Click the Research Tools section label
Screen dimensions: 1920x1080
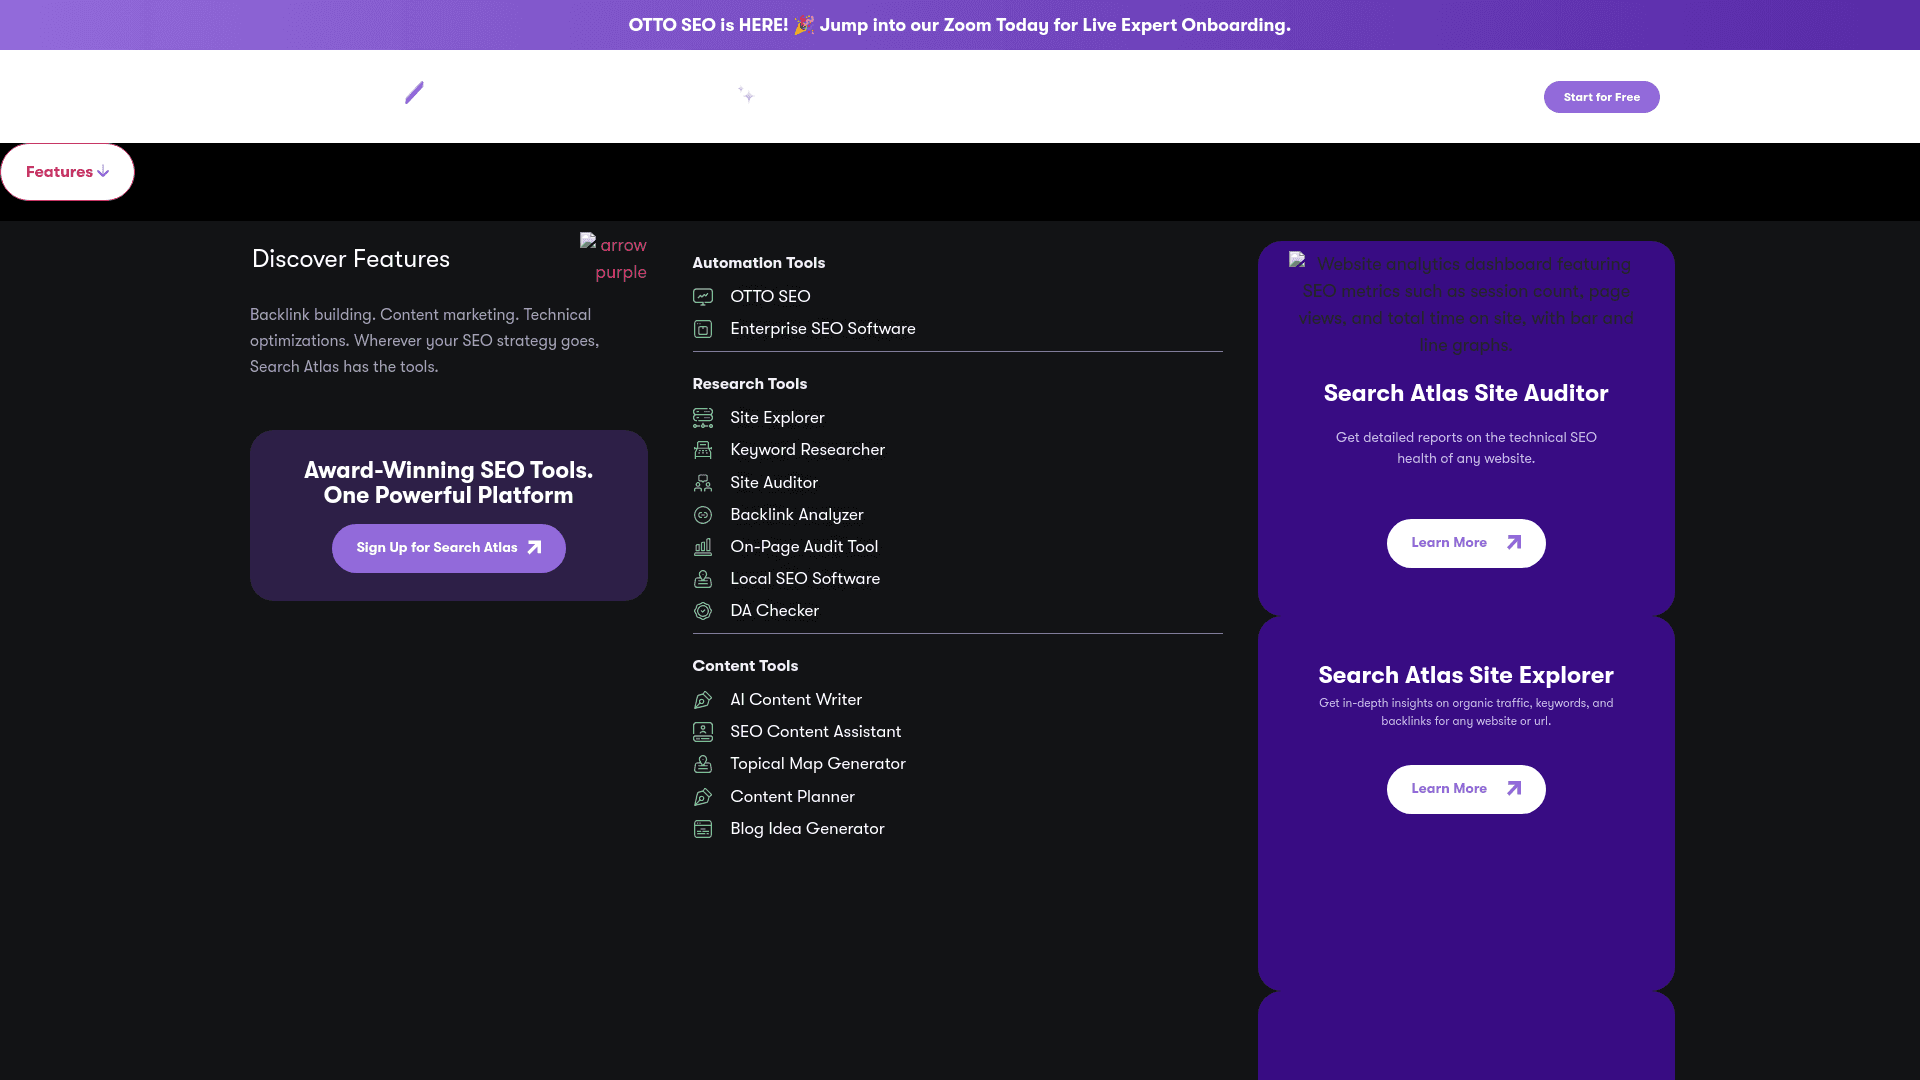tap(749, 384)
